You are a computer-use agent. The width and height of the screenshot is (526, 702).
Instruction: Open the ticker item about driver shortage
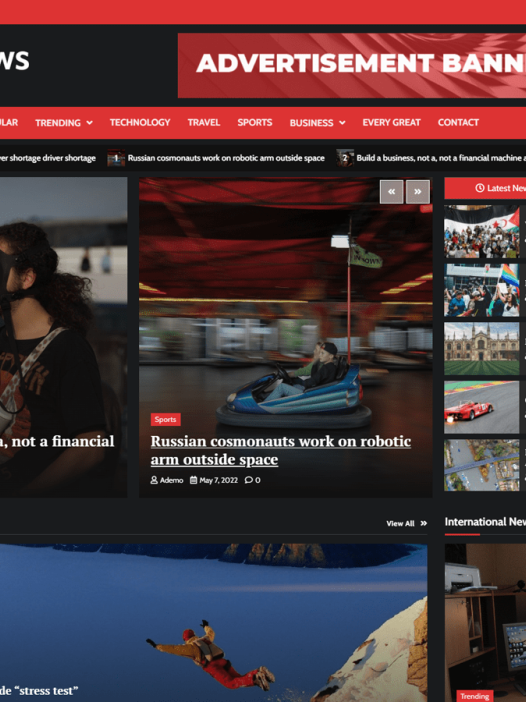click(x=48, y=158)
